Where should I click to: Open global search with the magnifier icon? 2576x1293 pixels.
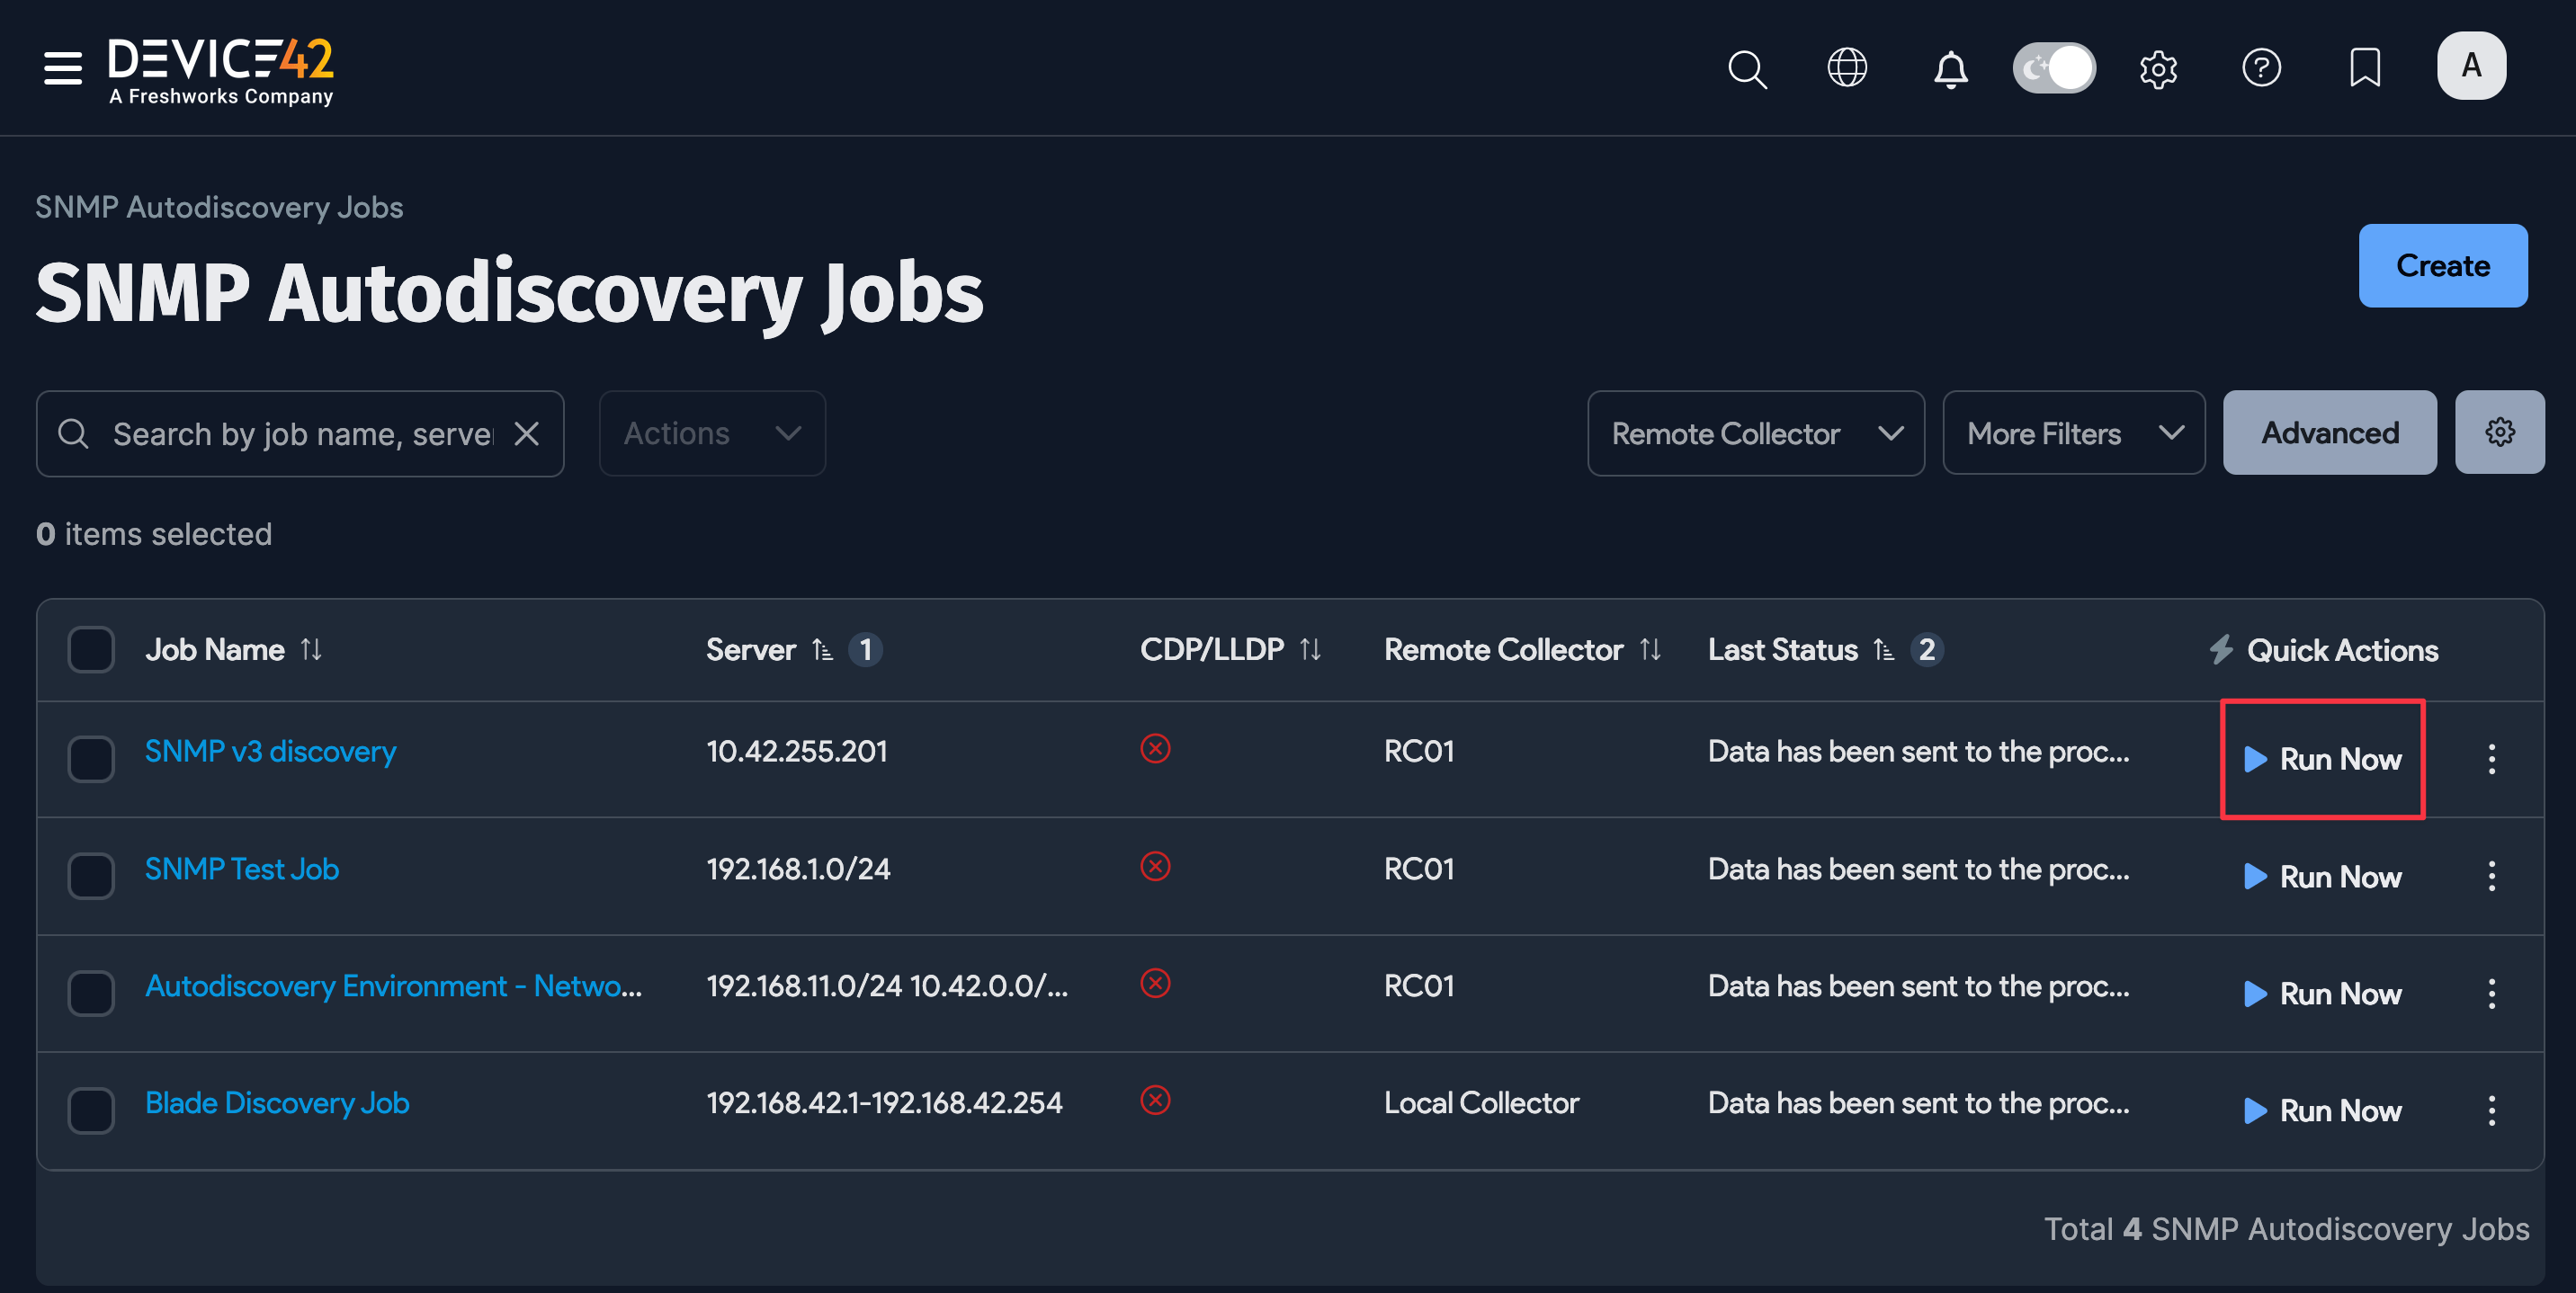coord(1747,68)
